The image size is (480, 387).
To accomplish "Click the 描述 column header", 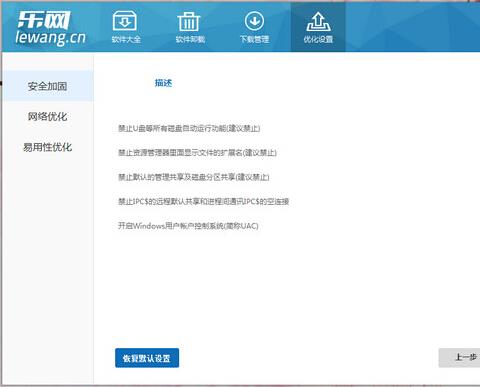I will 163,83.
